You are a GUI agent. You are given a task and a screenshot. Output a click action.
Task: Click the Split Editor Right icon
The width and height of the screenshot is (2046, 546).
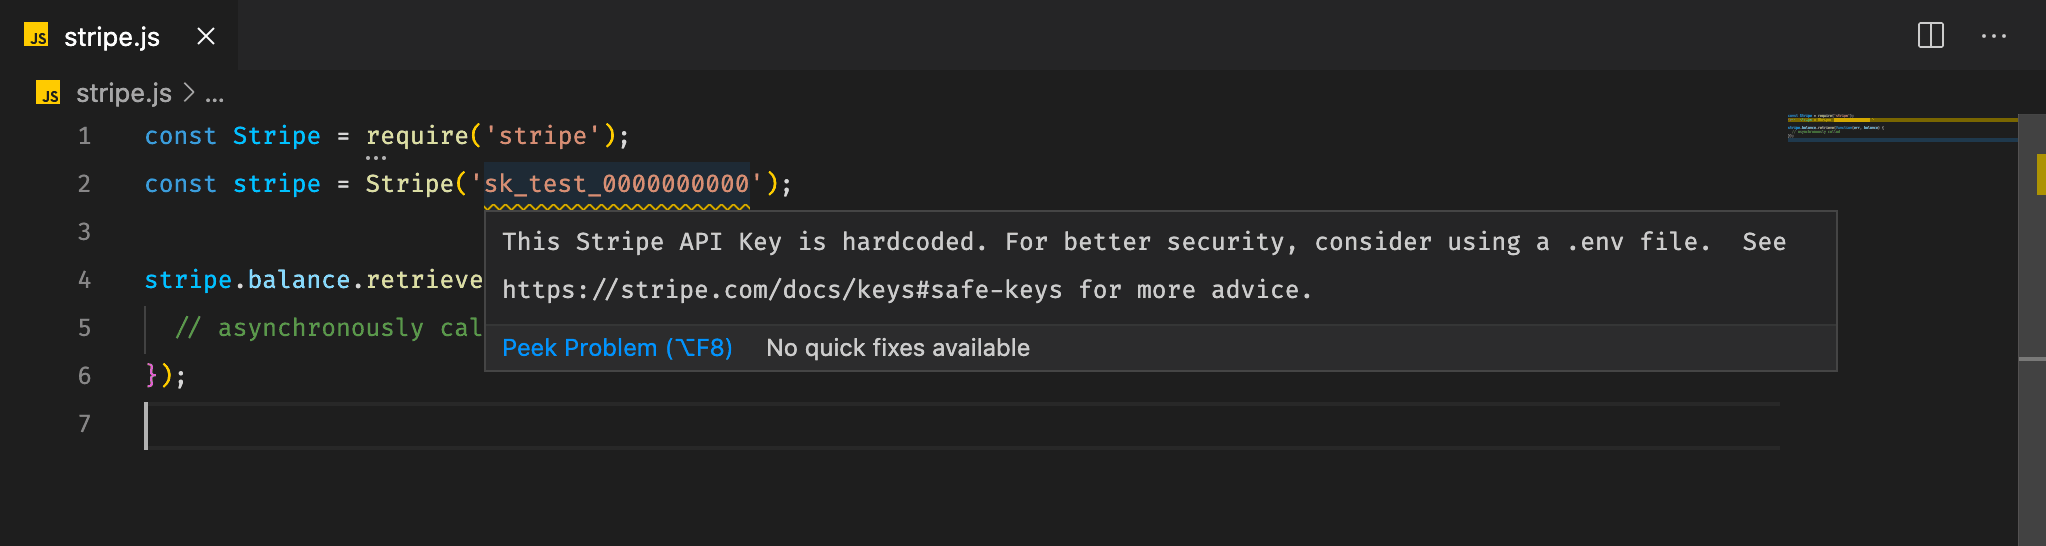click(x=1930, y=36)
